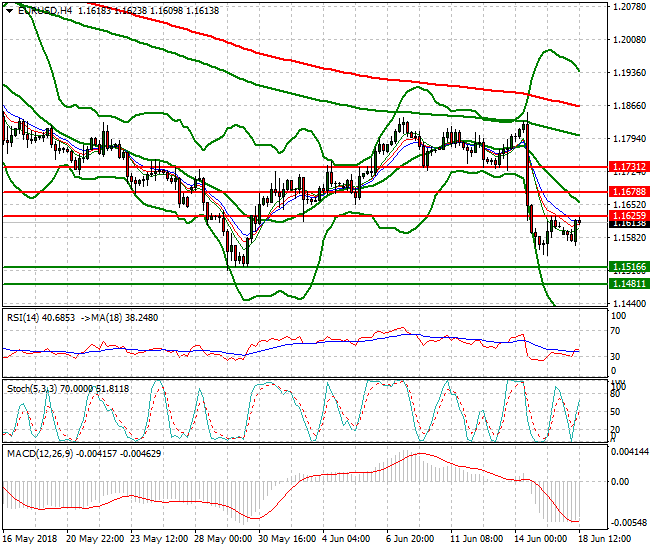The width and height of the screenshot is (650, 550).
Task: Select the 16 May 2018 date label
Action: (x=30, y=539)
